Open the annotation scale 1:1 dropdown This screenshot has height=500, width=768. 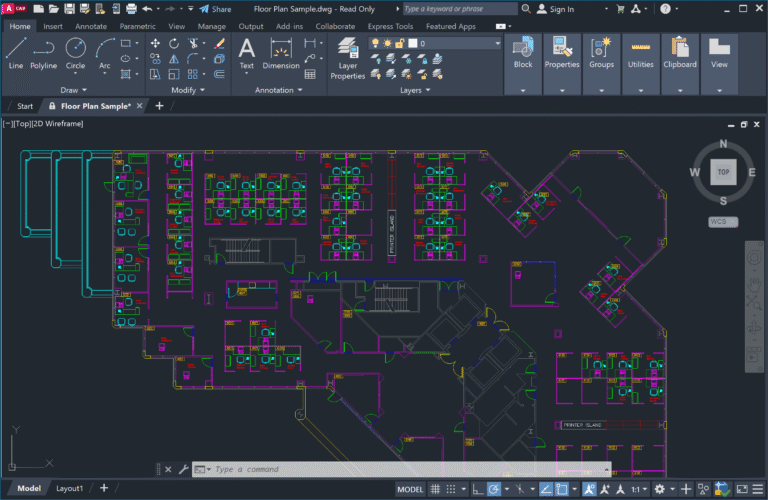coord(639,489)
